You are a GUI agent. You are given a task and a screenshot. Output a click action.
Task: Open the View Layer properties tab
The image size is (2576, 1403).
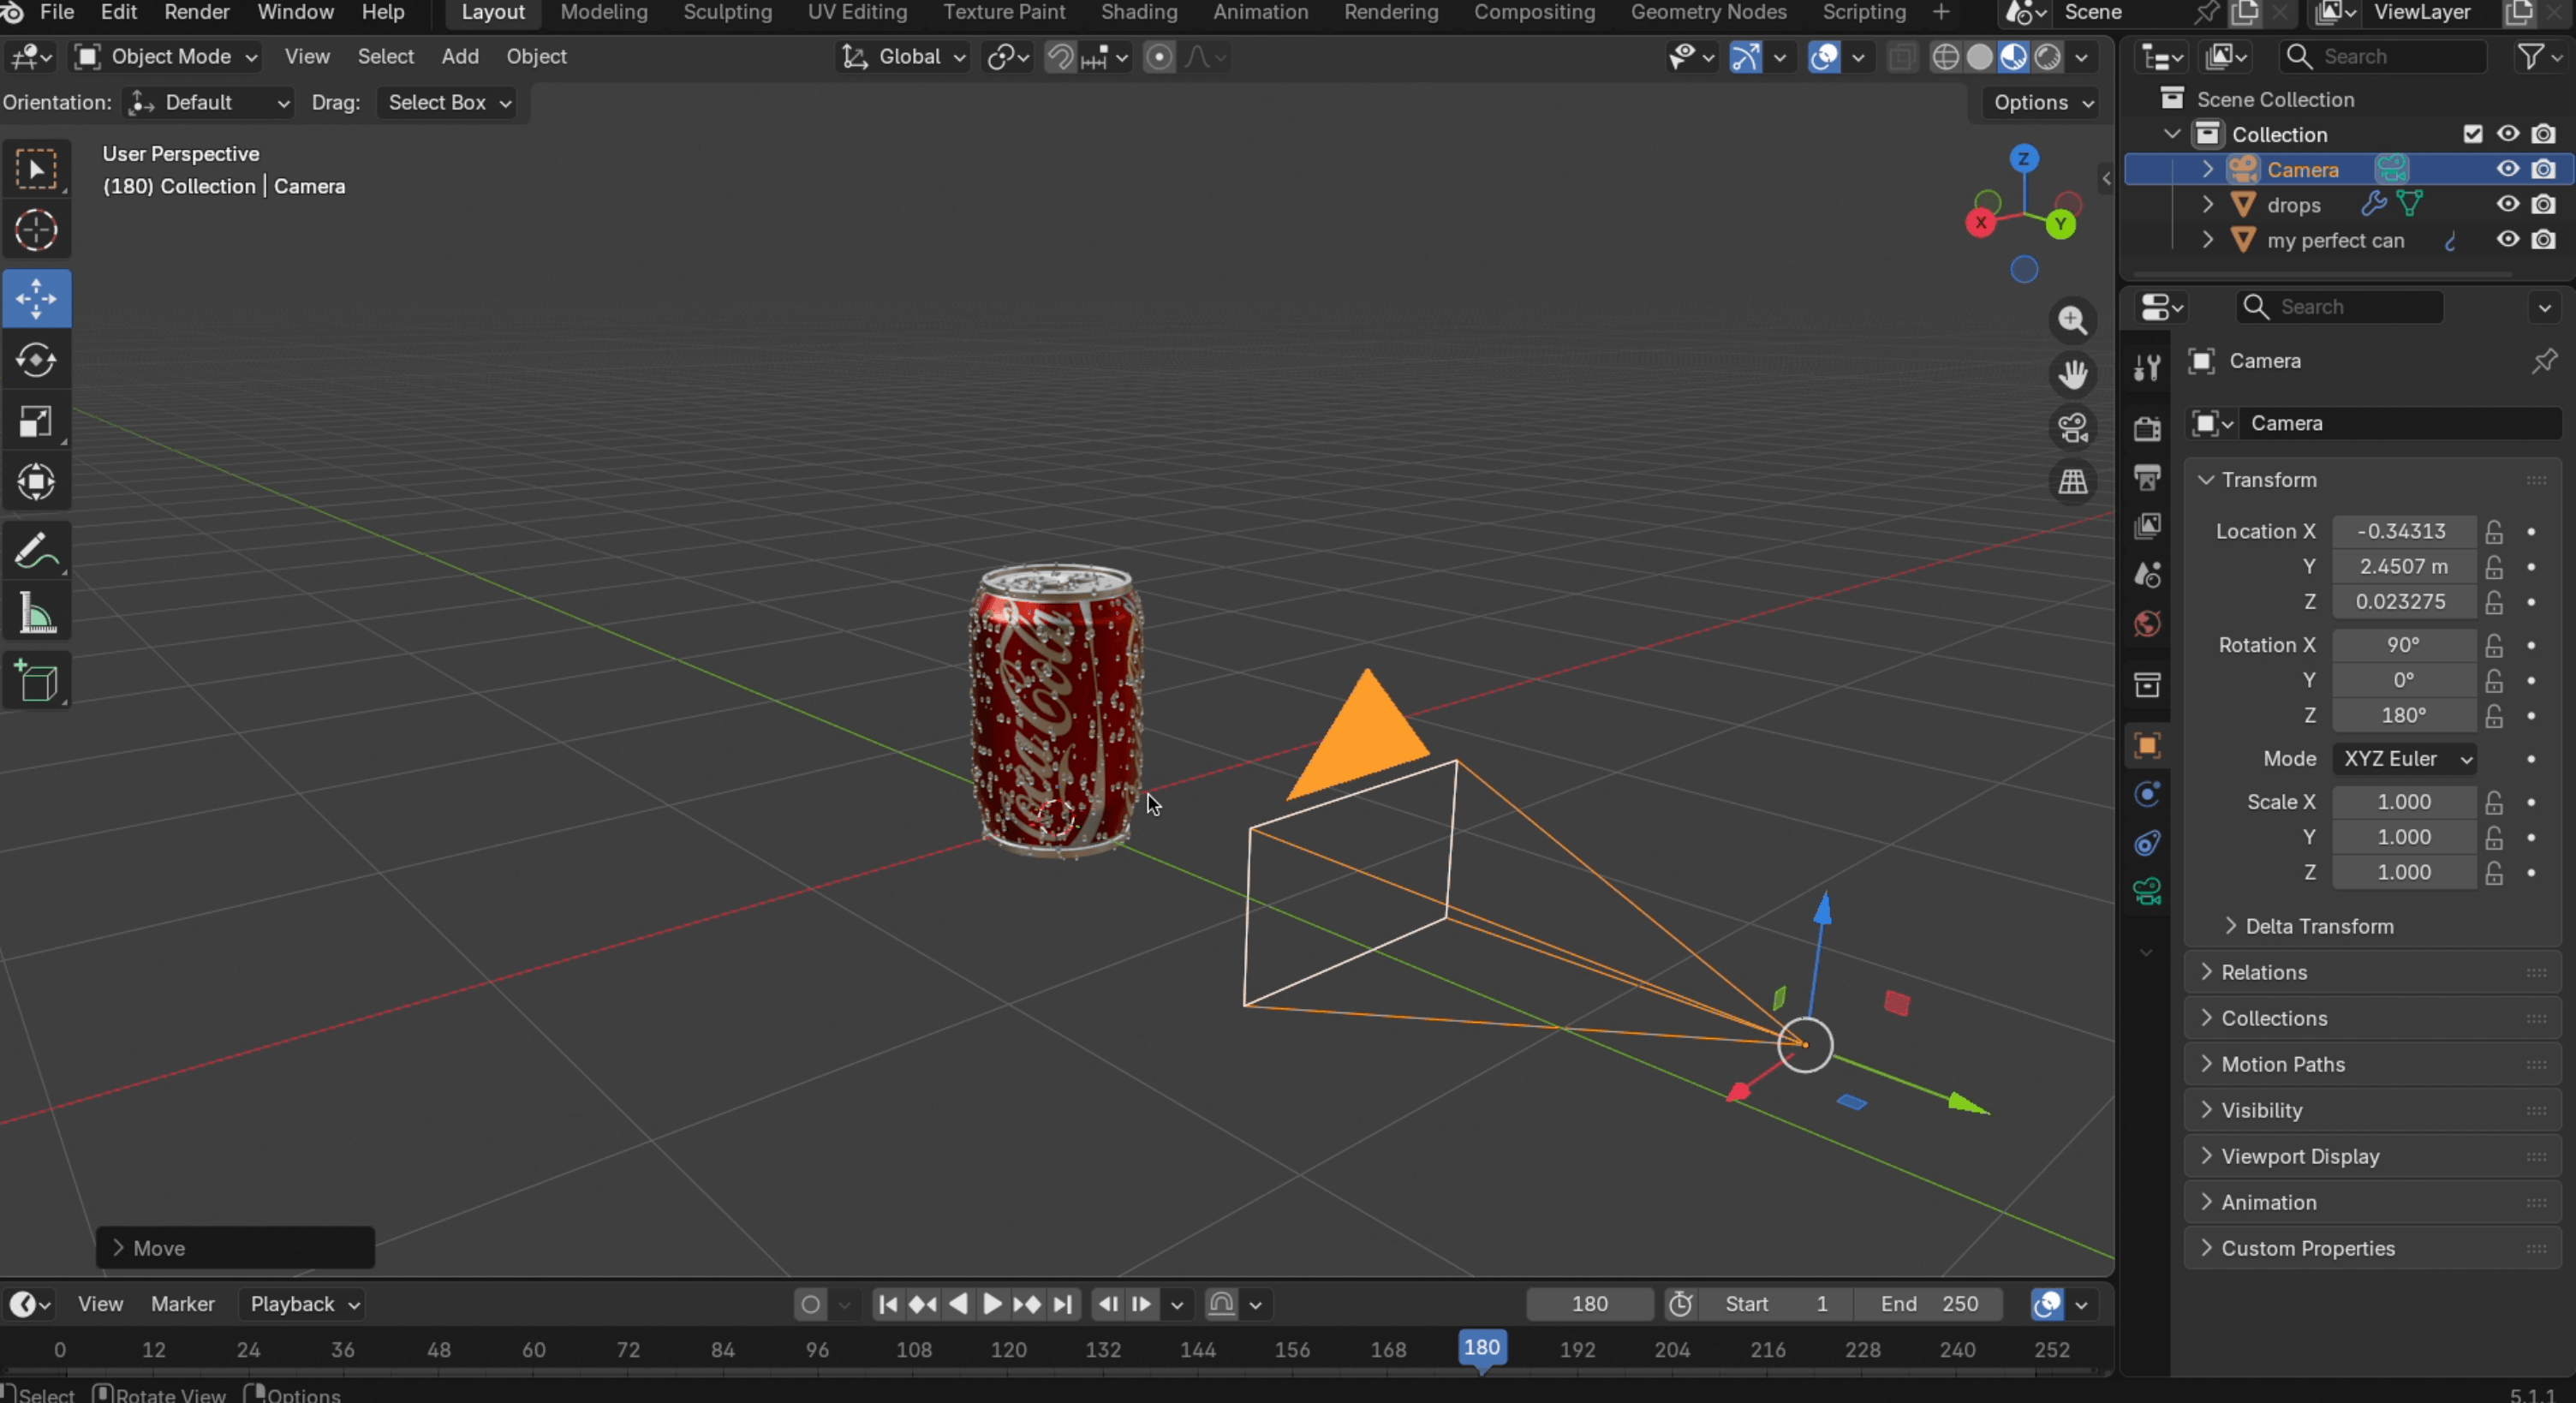point(2147,526)
